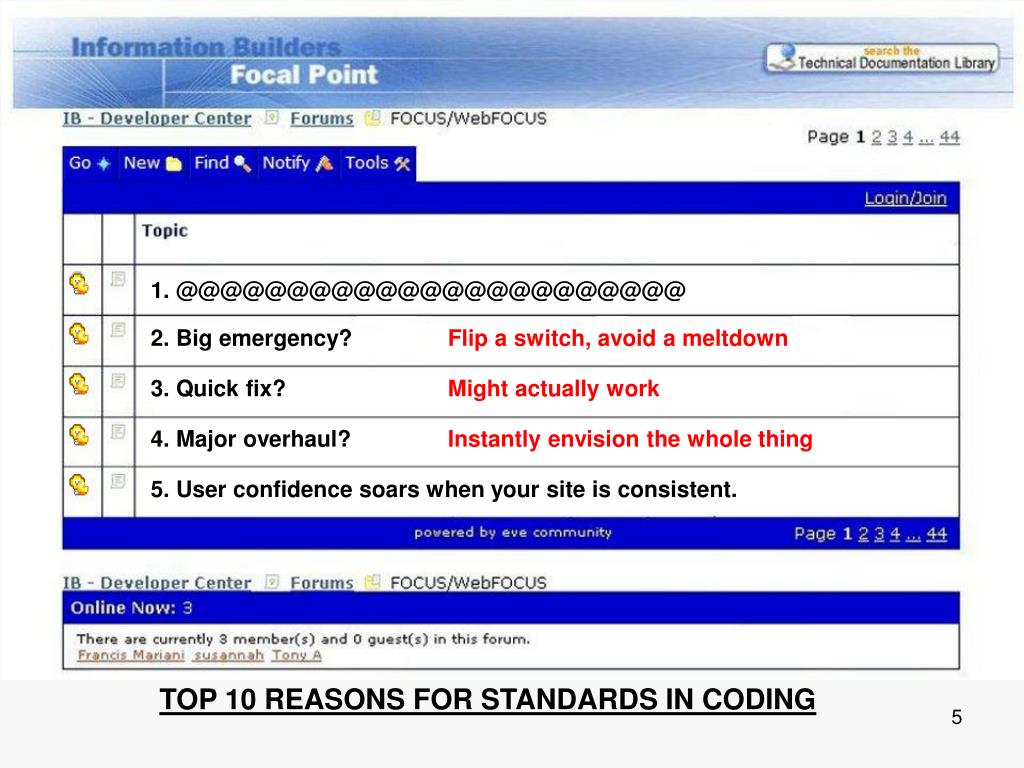Open Tony A's member profile
Viewport: 1024px width, 768px height.
296,655
